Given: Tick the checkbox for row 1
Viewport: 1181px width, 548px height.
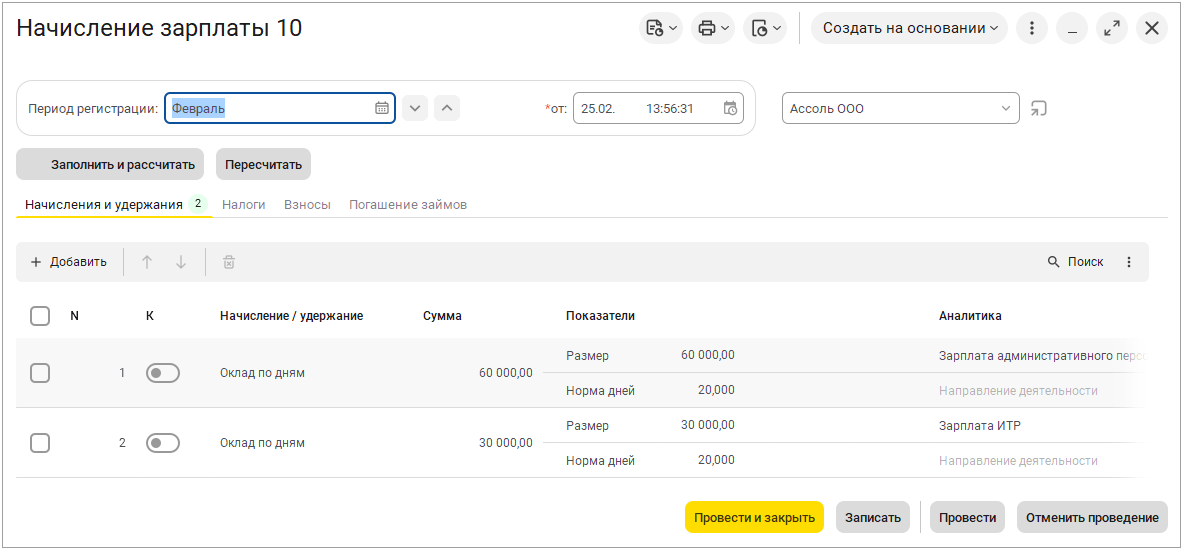Looking at the screenshot, I should [x=40, y=373].
